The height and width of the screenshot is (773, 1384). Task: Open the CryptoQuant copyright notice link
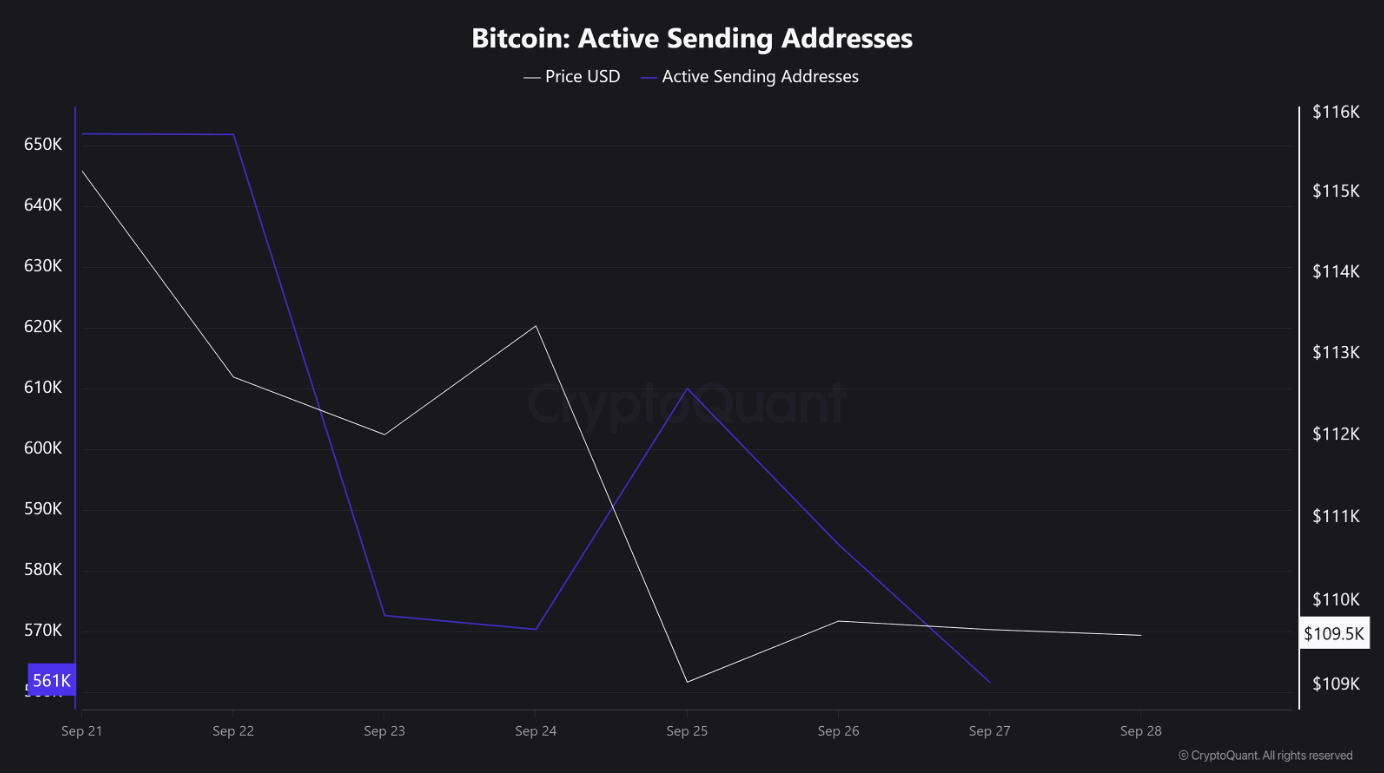(1265, 756)
